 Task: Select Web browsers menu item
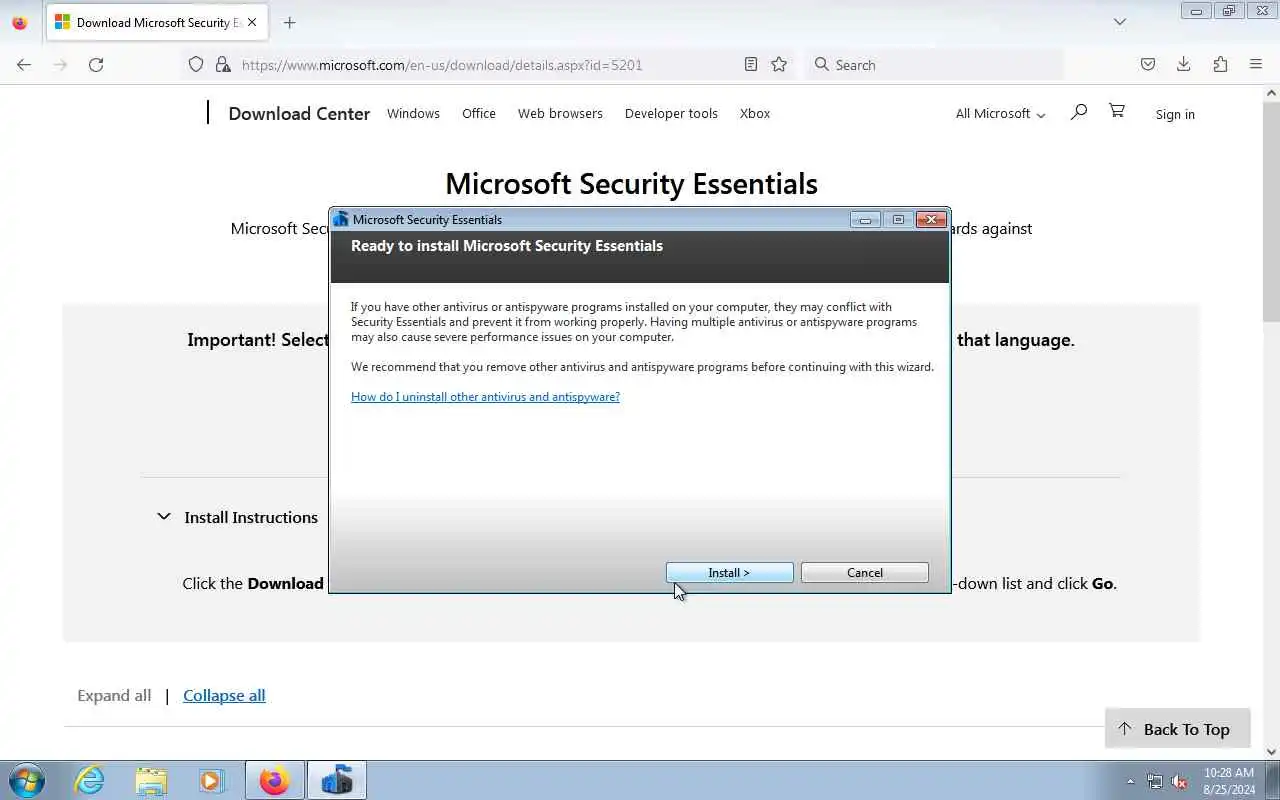560,114
